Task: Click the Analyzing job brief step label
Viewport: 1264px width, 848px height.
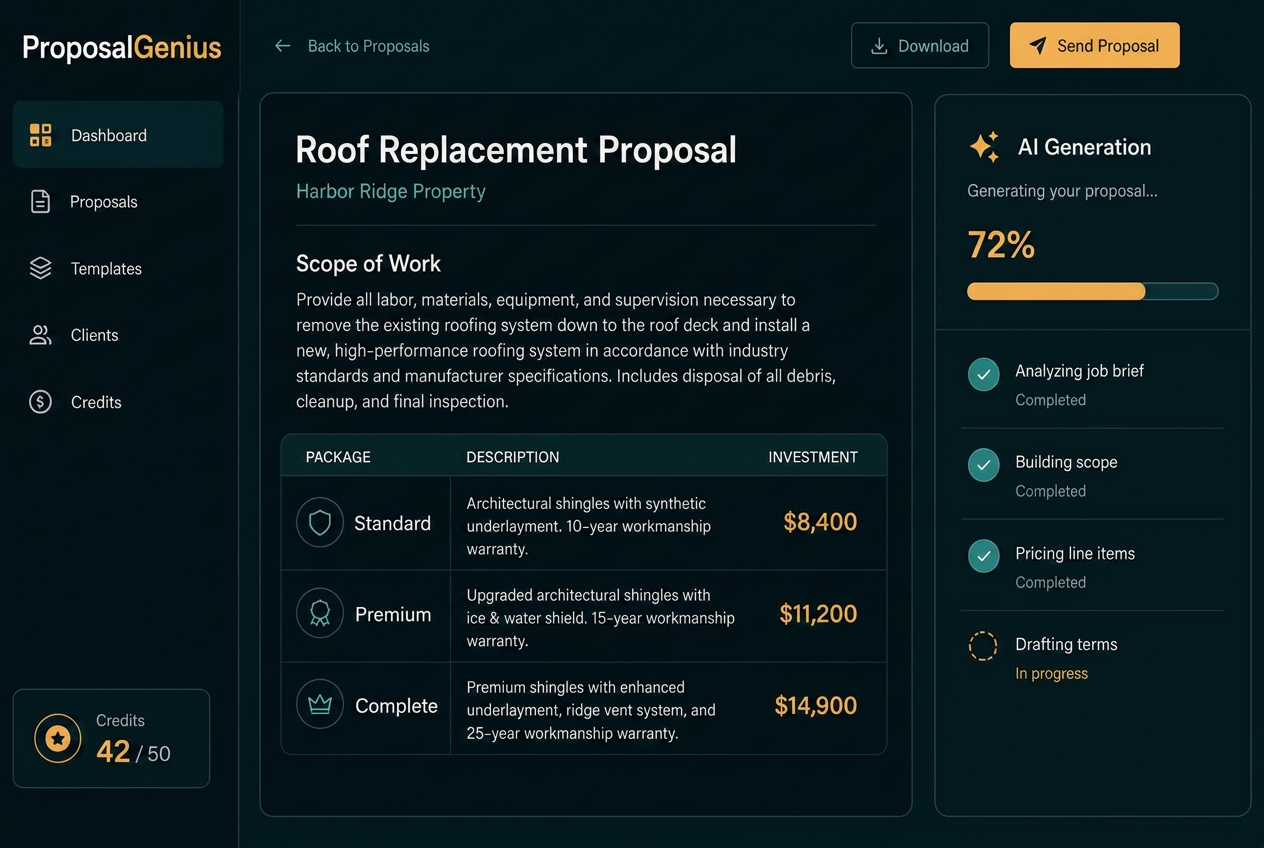Action: click(1079, 371)
